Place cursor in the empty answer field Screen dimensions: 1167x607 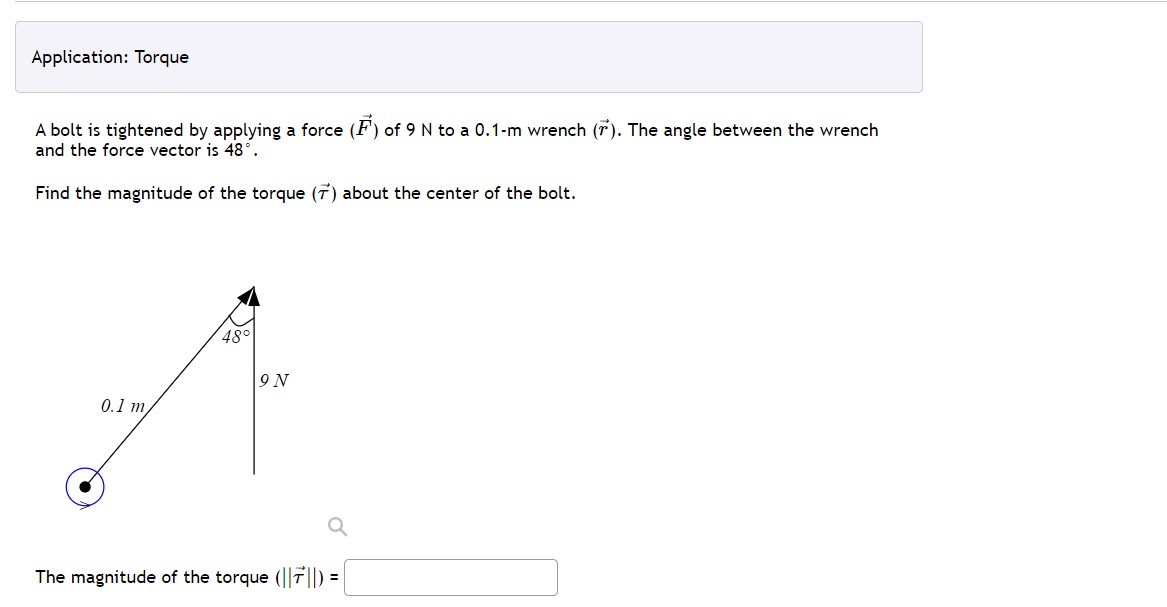(x=450, y=577)
